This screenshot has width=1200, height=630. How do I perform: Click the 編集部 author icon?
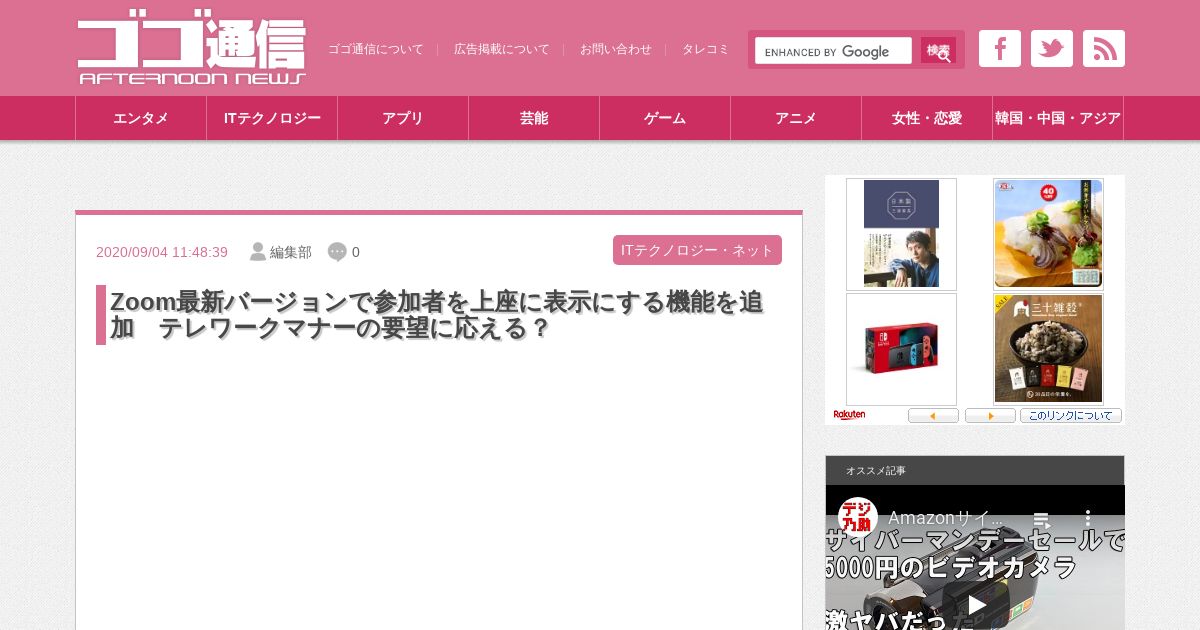click(258, 252)
